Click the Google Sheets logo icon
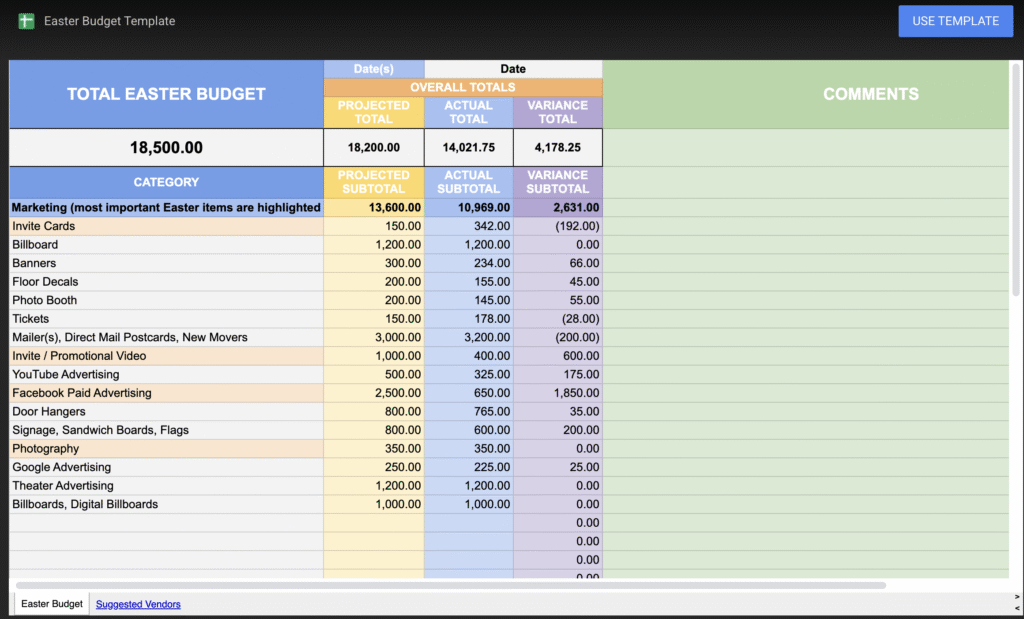This screenshot has width=1024, height=619. pos(26,21)
